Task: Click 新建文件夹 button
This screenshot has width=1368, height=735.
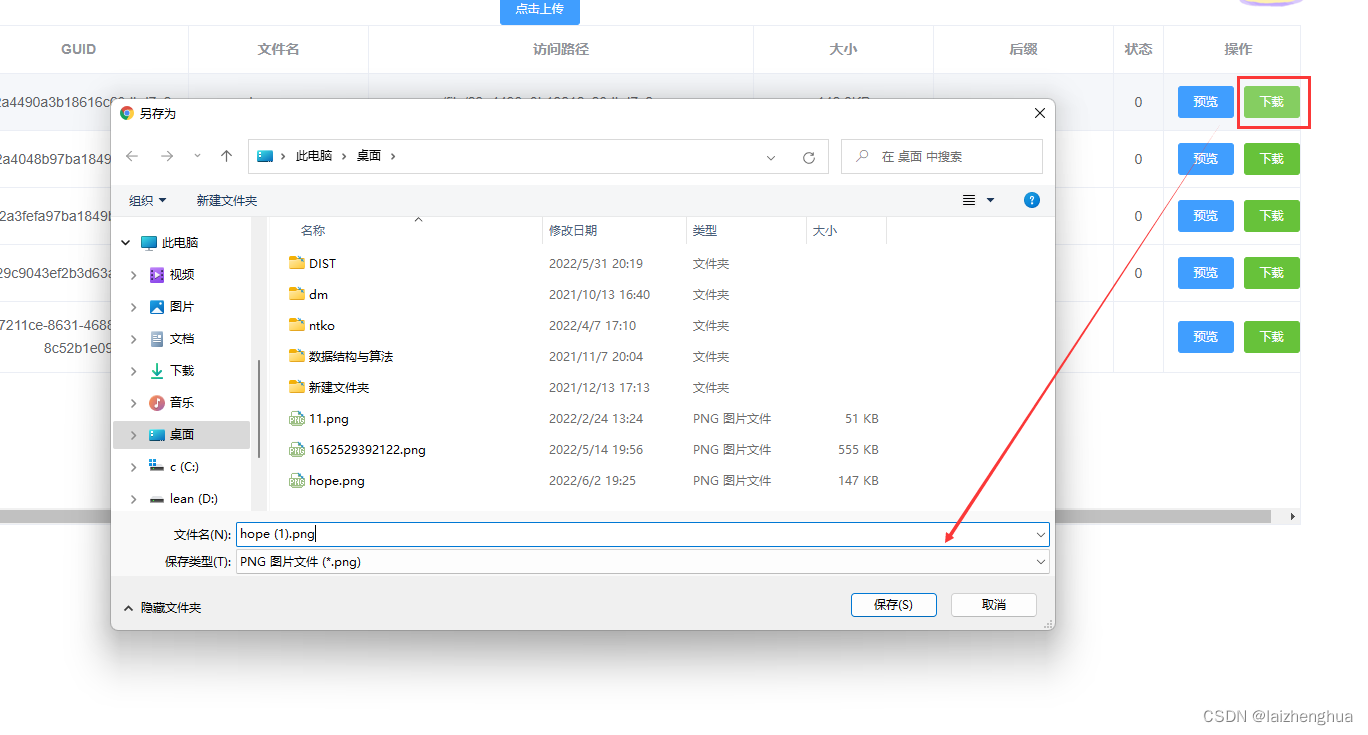Action: coord(227,201)
